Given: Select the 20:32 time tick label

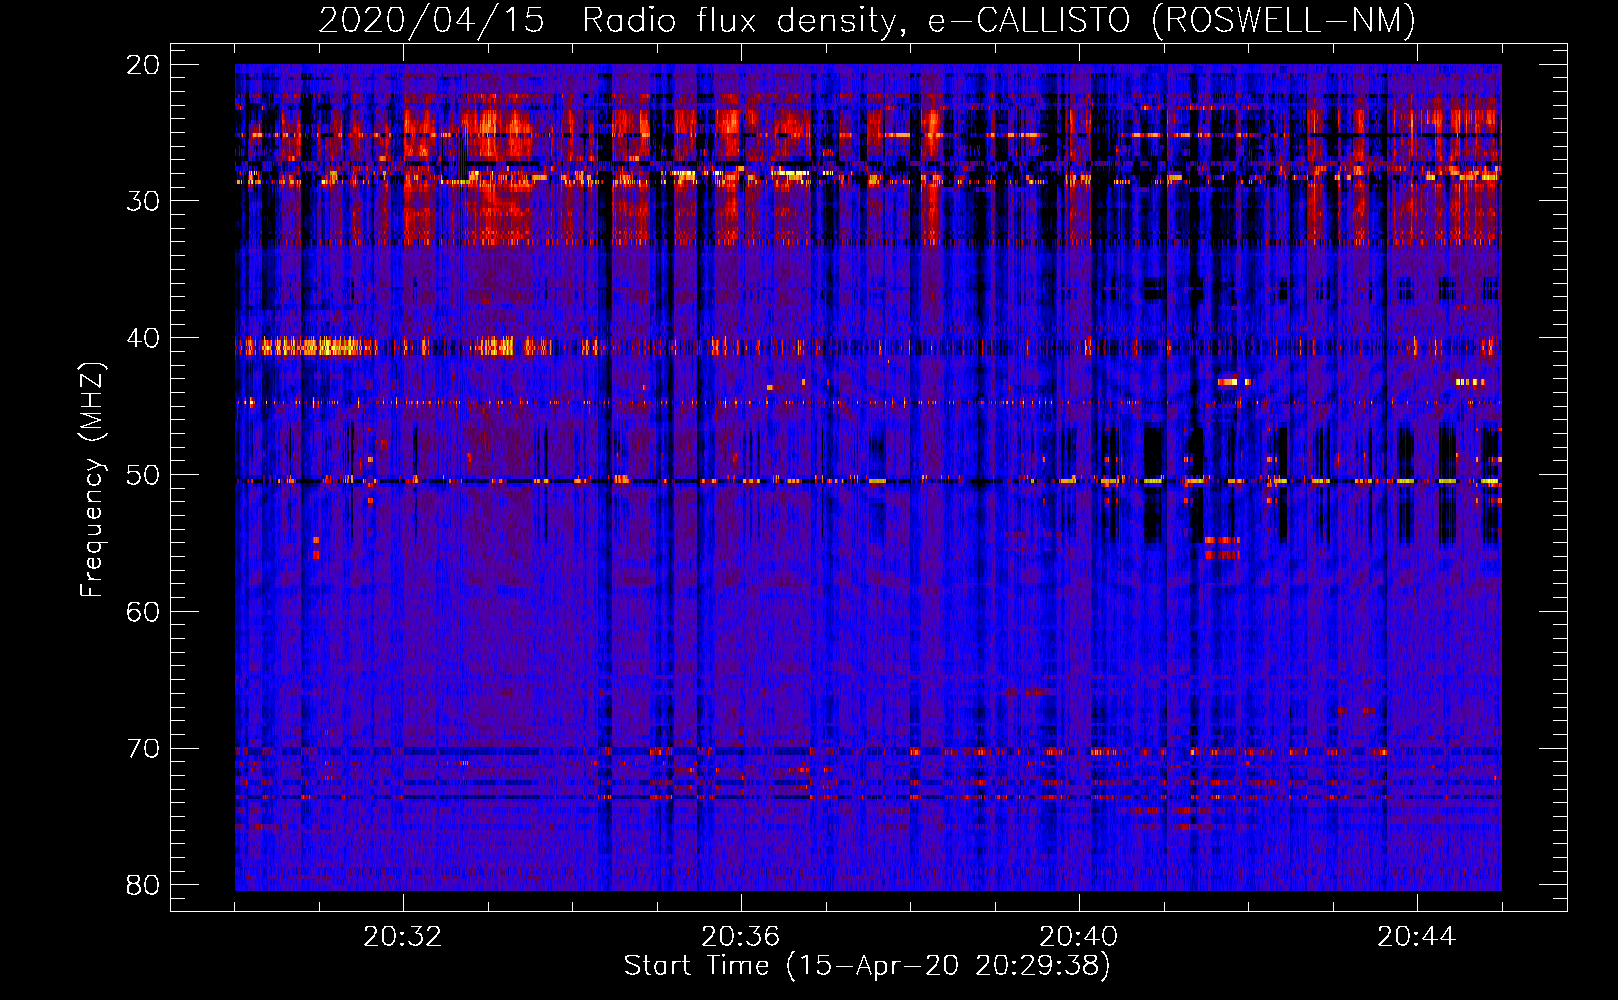Looking at the screenshot, I should [403, 937].
